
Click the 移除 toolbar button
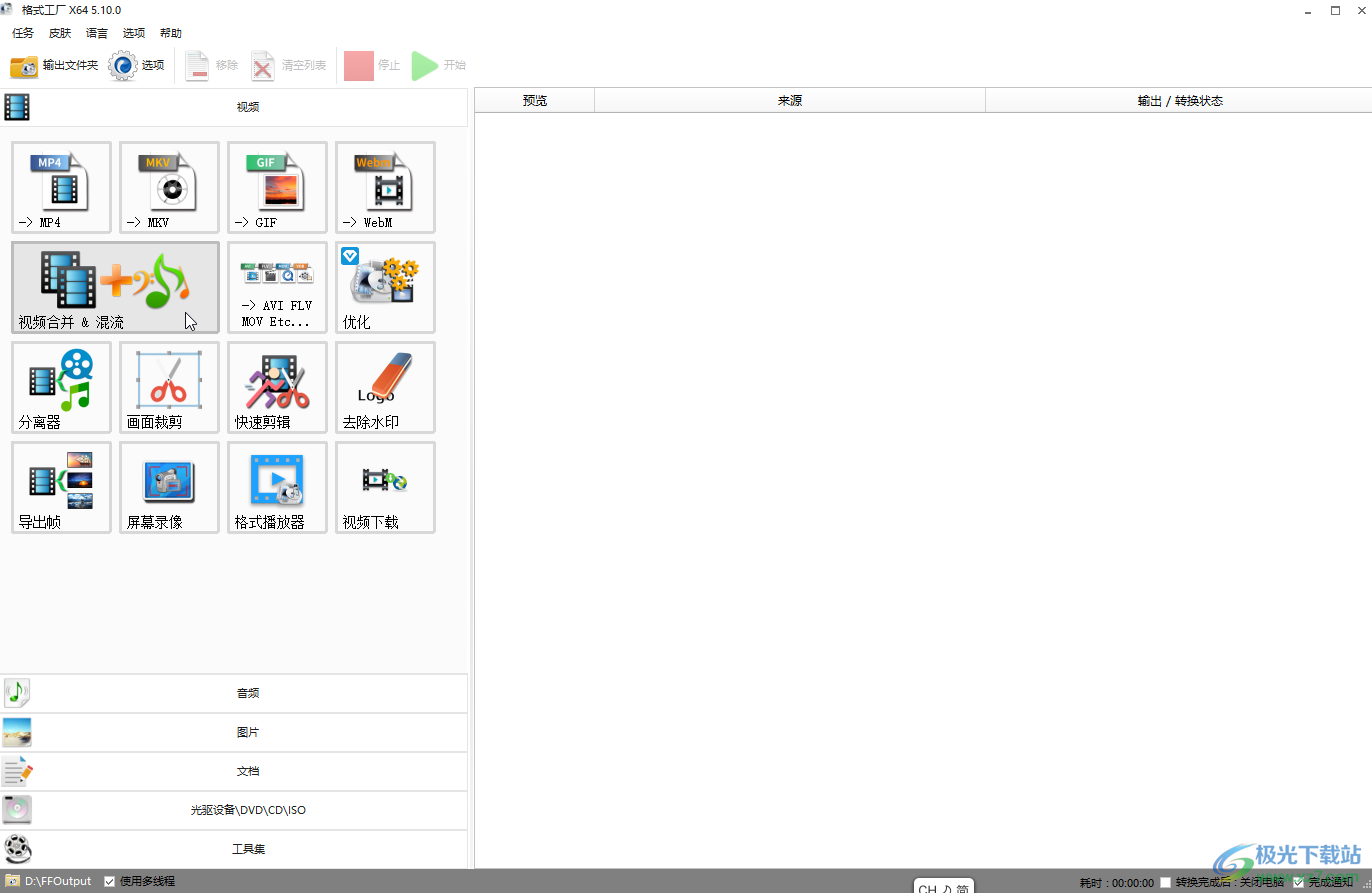[211, 66]
